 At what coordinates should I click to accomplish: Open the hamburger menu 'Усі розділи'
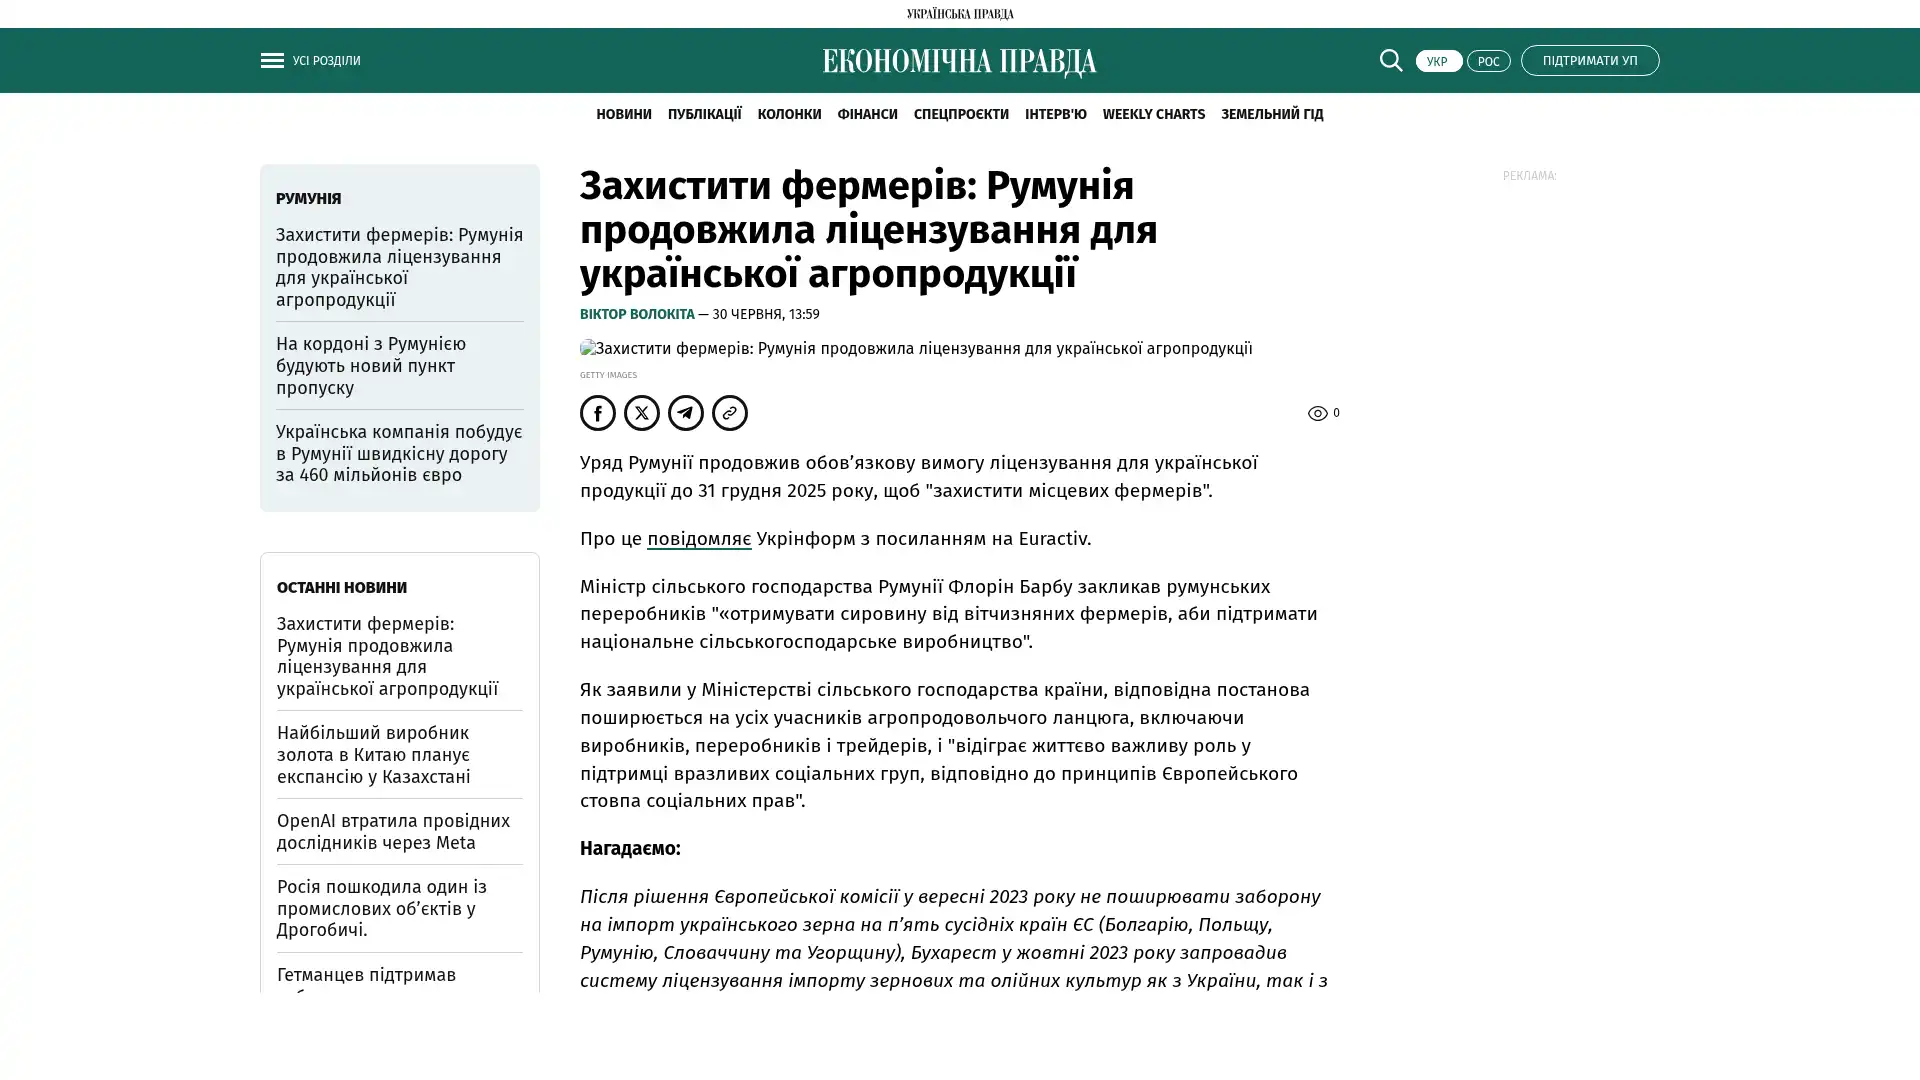(272, 60)
